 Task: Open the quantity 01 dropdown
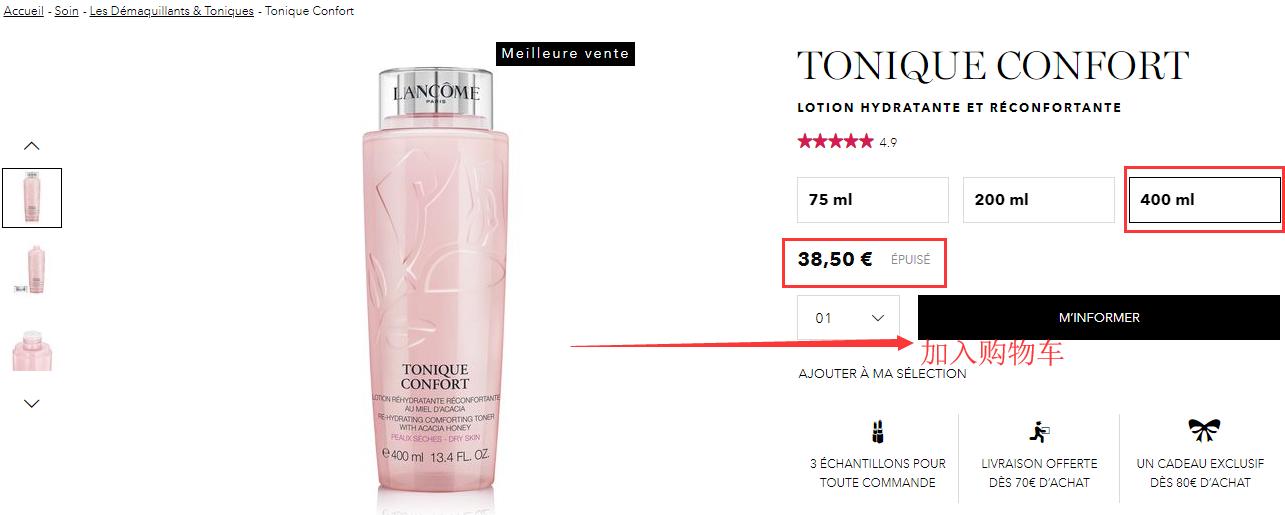pyautogui.click(x=848, y=318)
